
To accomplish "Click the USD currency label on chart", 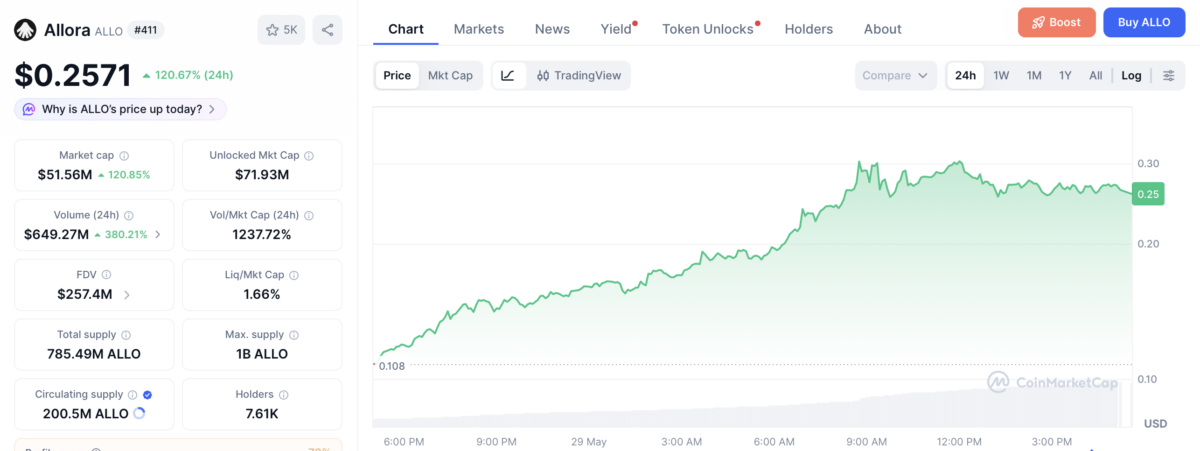I will [1155, 423].
